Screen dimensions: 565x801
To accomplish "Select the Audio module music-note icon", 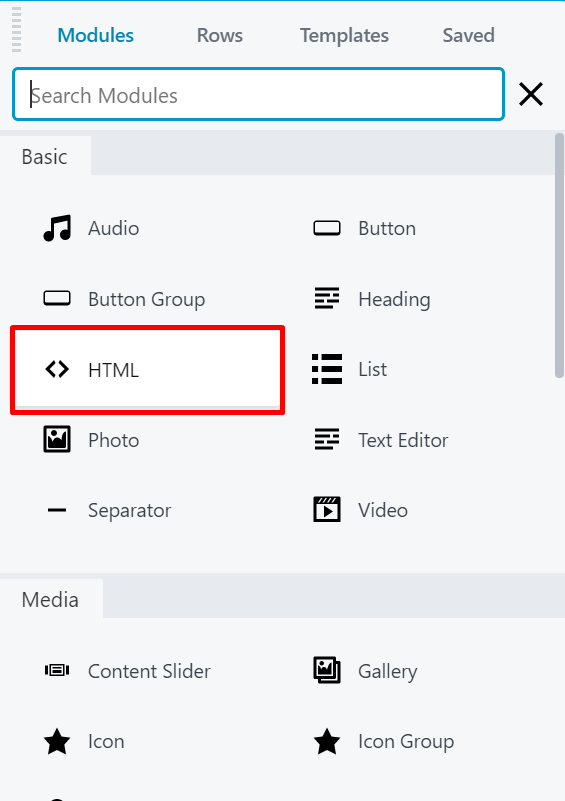I will coord(57,228).
